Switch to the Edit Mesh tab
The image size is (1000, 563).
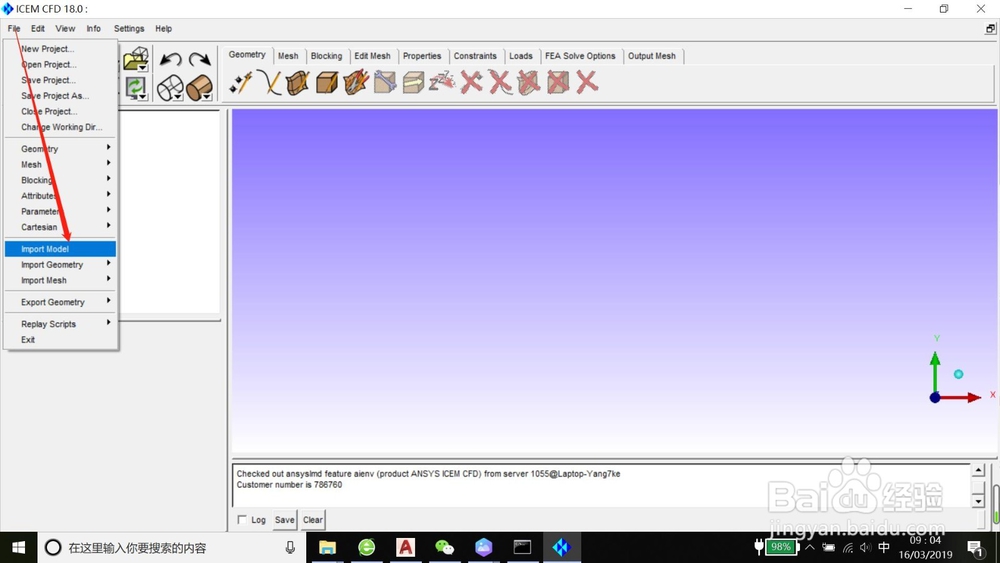(x=372, y=56)
